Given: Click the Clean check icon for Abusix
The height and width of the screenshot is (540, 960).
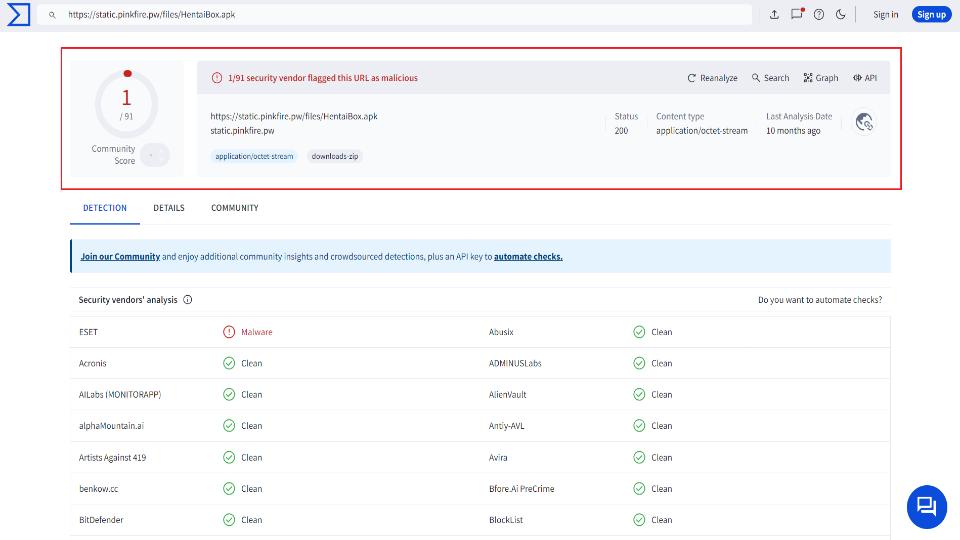Looking at the screenshot, I should coord(639,332).
